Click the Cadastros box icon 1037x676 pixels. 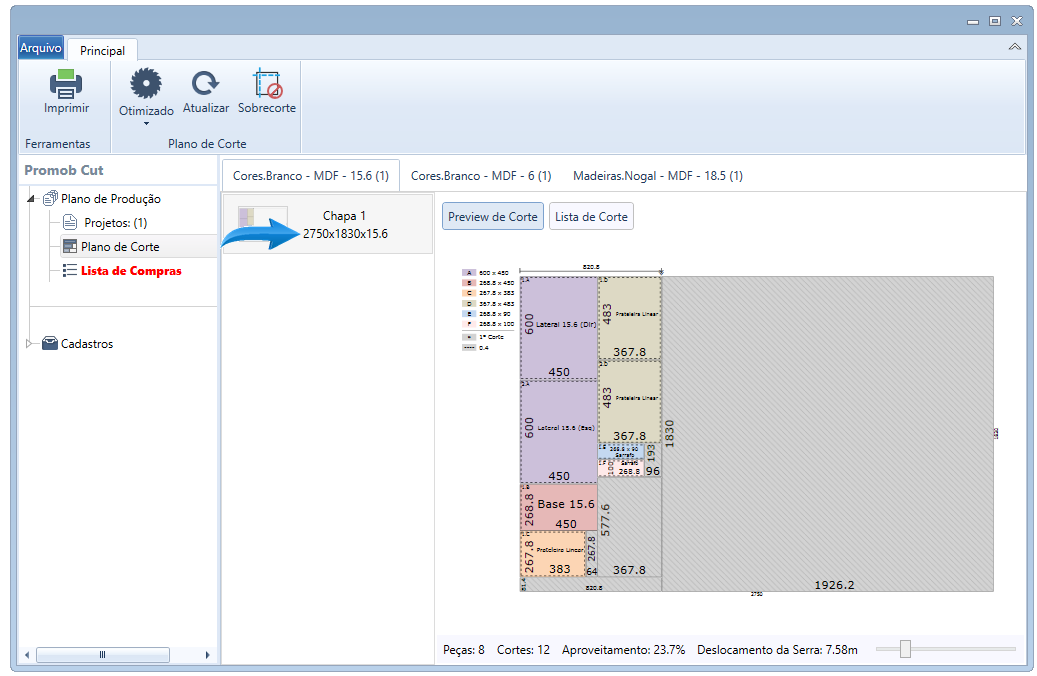[x=50, y=343]
